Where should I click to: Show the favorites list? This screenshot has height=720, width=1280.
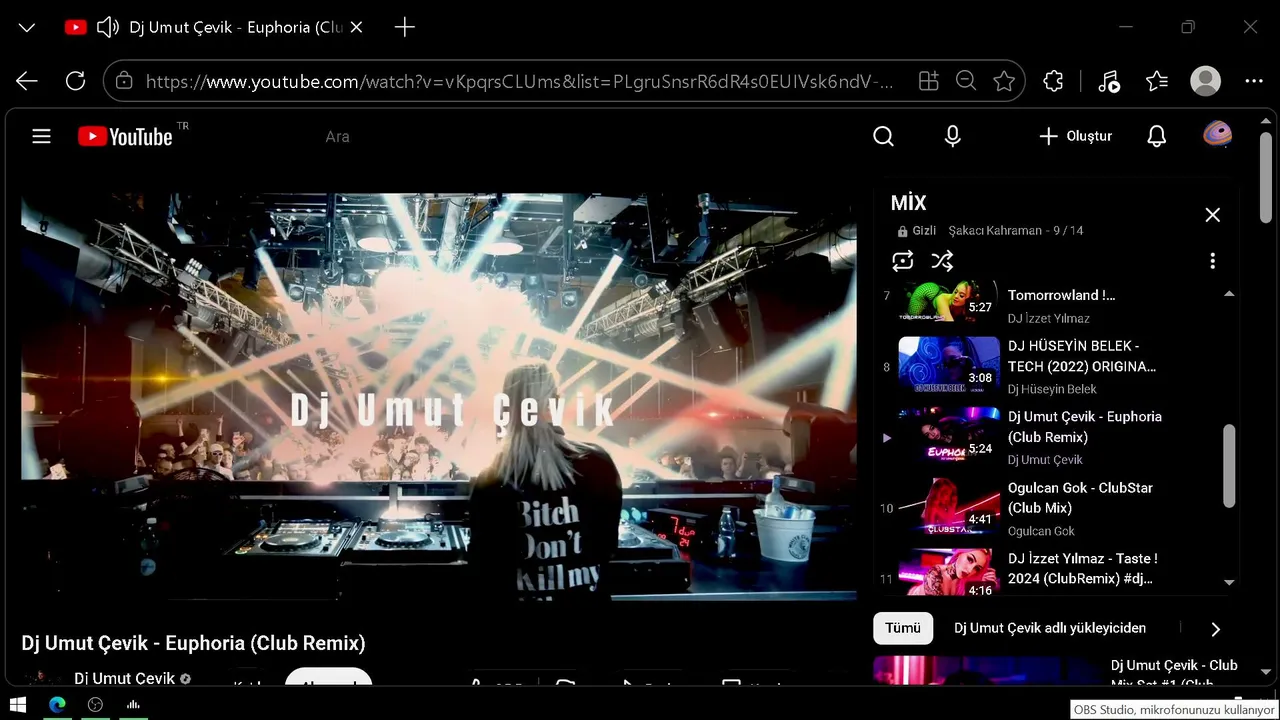(1157, 81)
